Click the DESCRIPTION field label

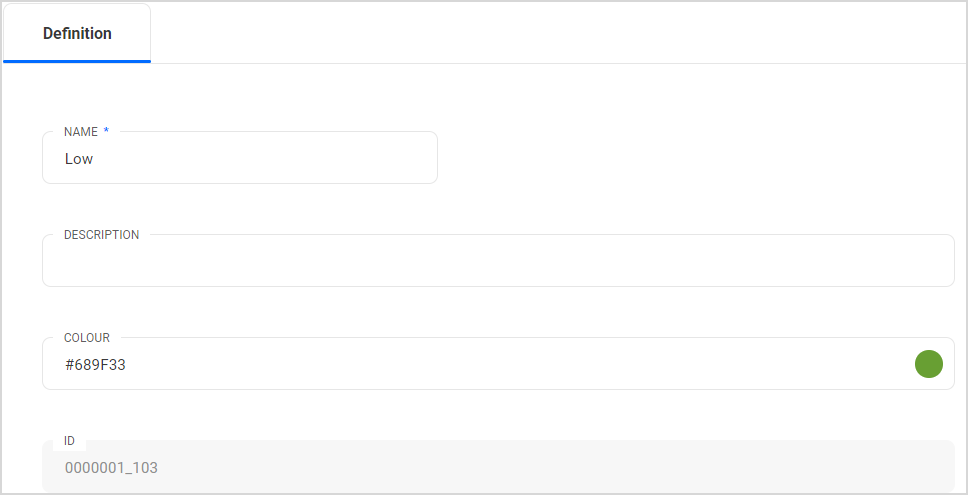(x=102, y=235)
